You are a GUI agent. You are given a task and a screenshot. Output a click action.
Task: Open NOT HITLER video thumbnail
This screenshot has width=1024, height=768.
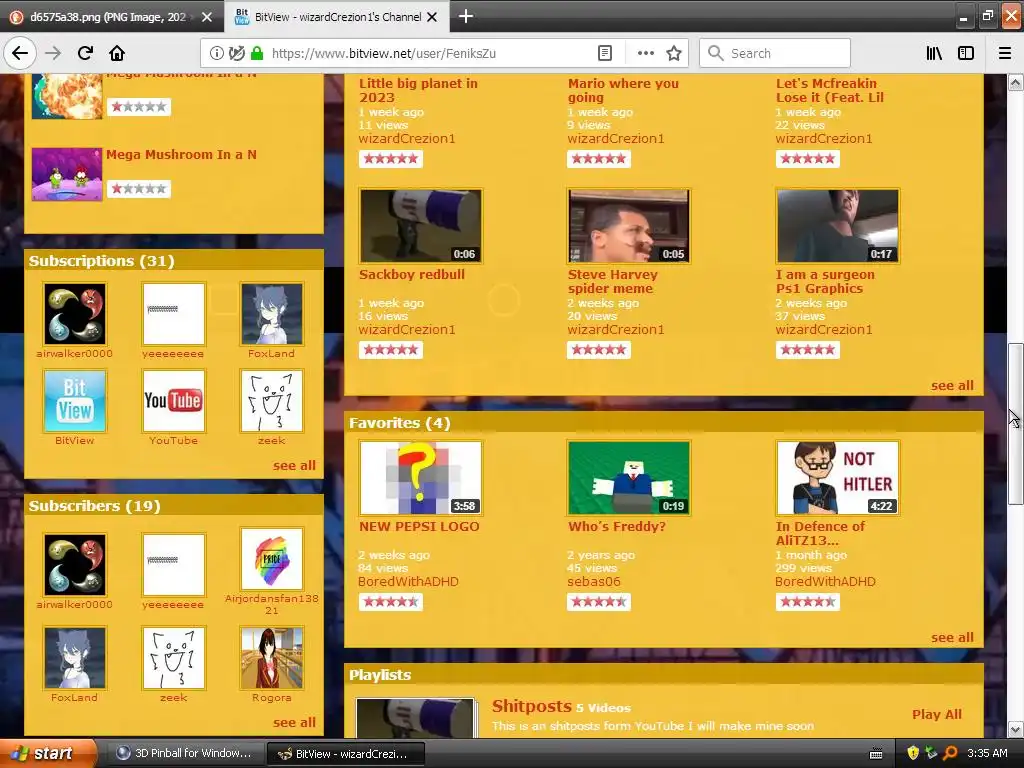837,478
